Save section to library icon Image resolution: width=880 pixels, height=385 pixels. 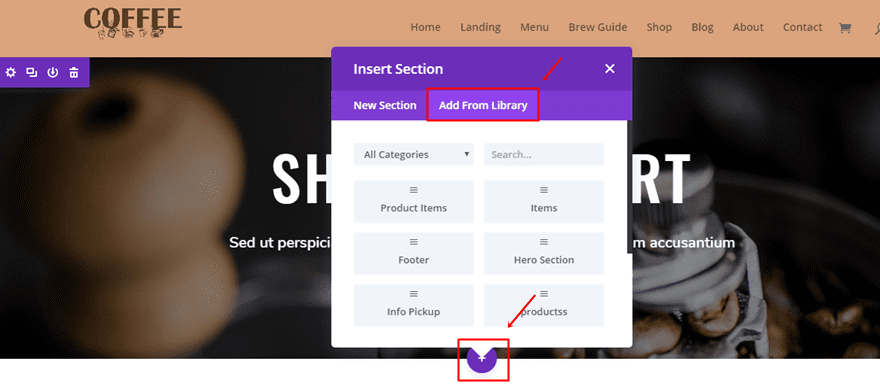point(53,72)
